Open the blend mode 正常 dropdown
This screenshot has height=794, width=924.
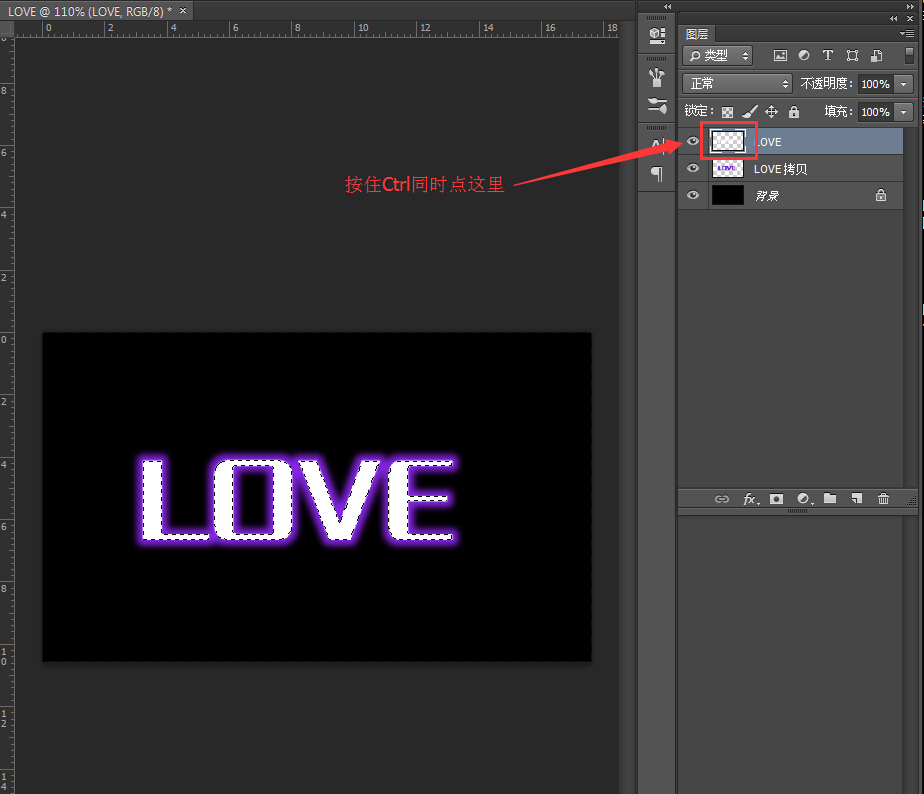(737, 84)
